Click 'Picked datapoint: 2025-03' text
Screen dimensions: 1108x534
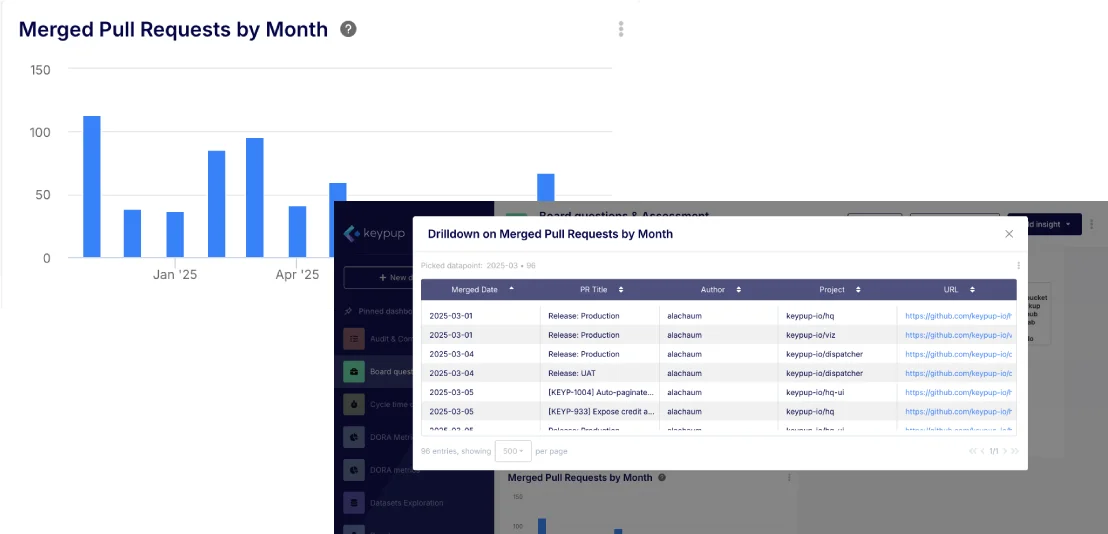[478, 266]
